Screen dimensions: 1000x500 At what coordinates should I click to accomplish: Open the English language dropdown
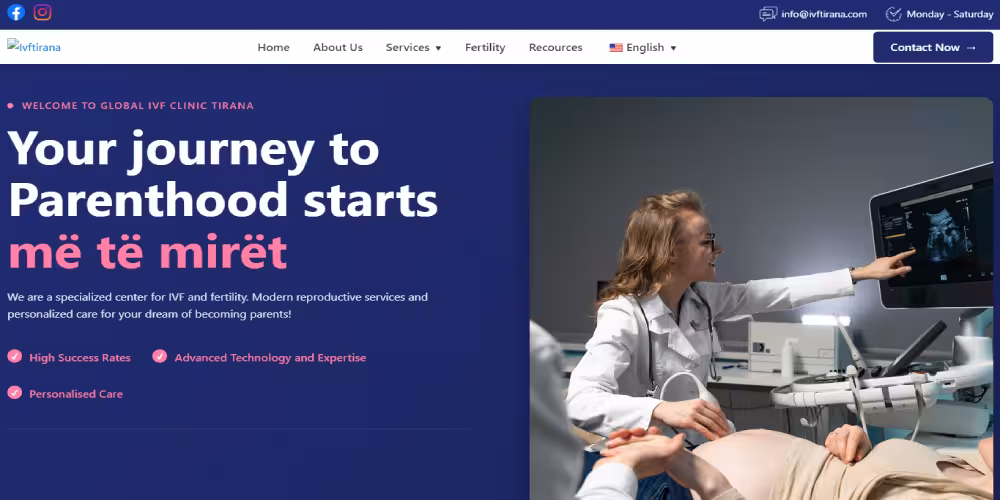coord(643,47)
